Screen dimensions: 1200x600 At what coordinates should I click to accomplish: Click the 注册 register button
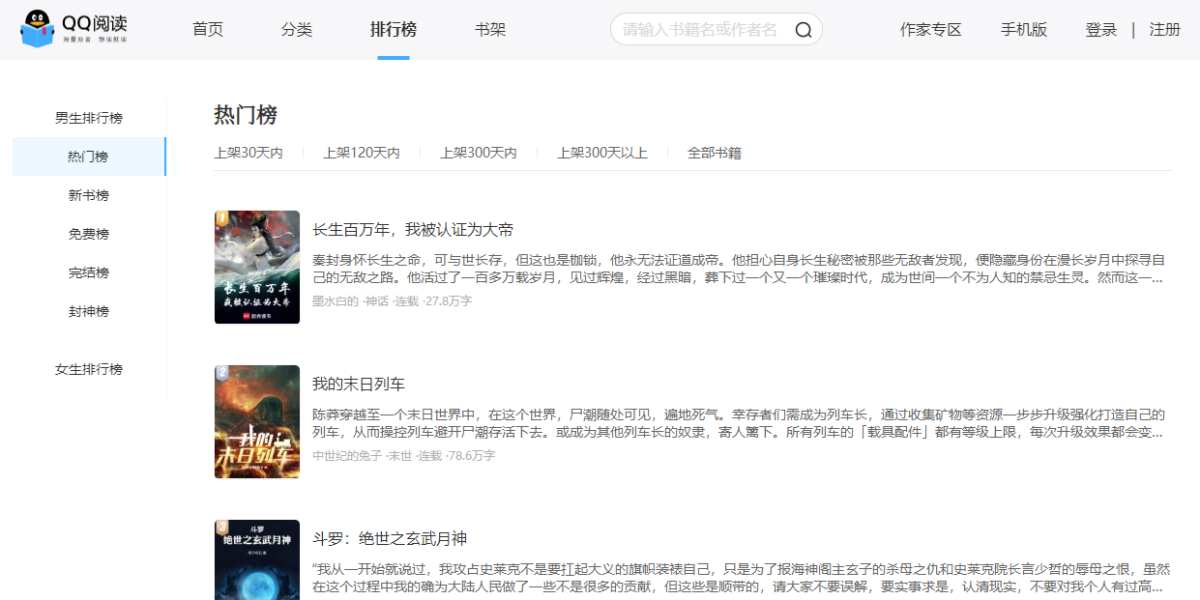click(x=1165, y=30)
